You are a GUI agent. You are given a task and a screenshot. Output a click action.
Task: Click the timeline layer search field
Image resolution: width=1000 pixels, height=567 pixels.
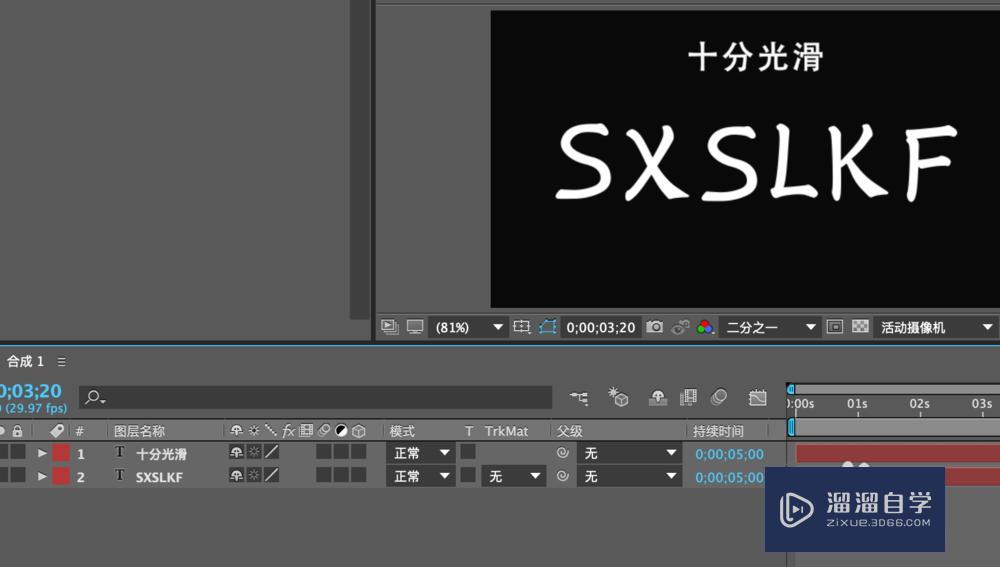pos(316,397)
